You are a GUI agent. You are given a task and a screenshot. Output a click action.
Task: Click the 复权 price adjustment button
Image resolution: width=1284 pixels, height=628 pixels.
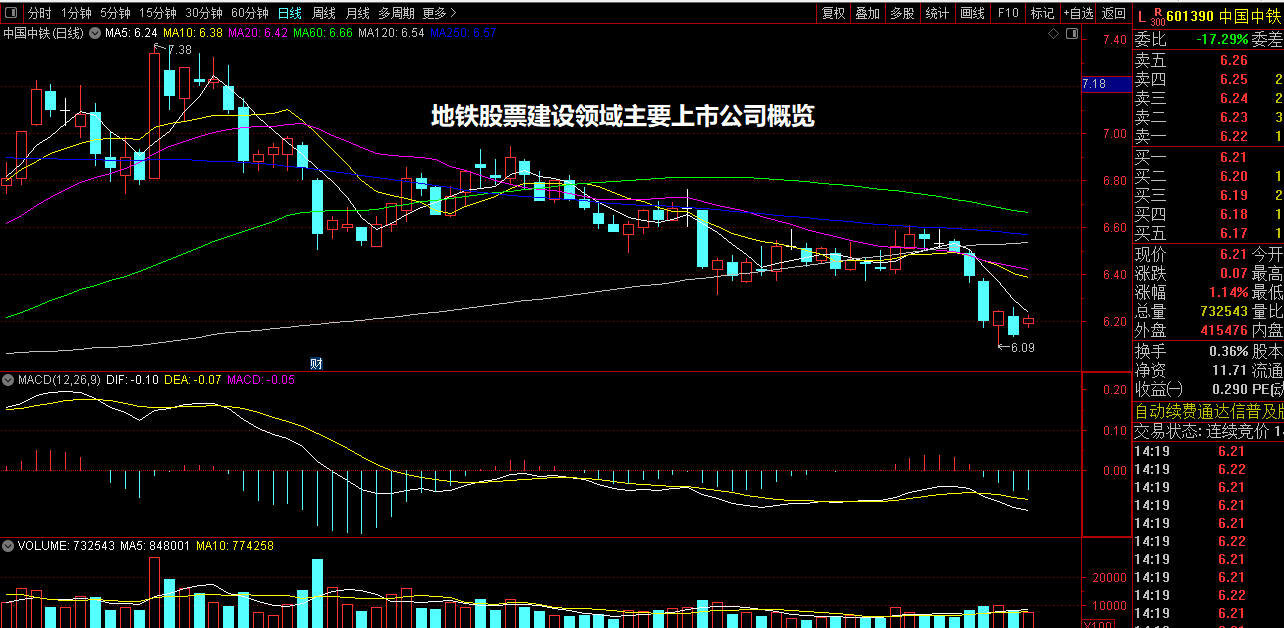click(833, 13)
